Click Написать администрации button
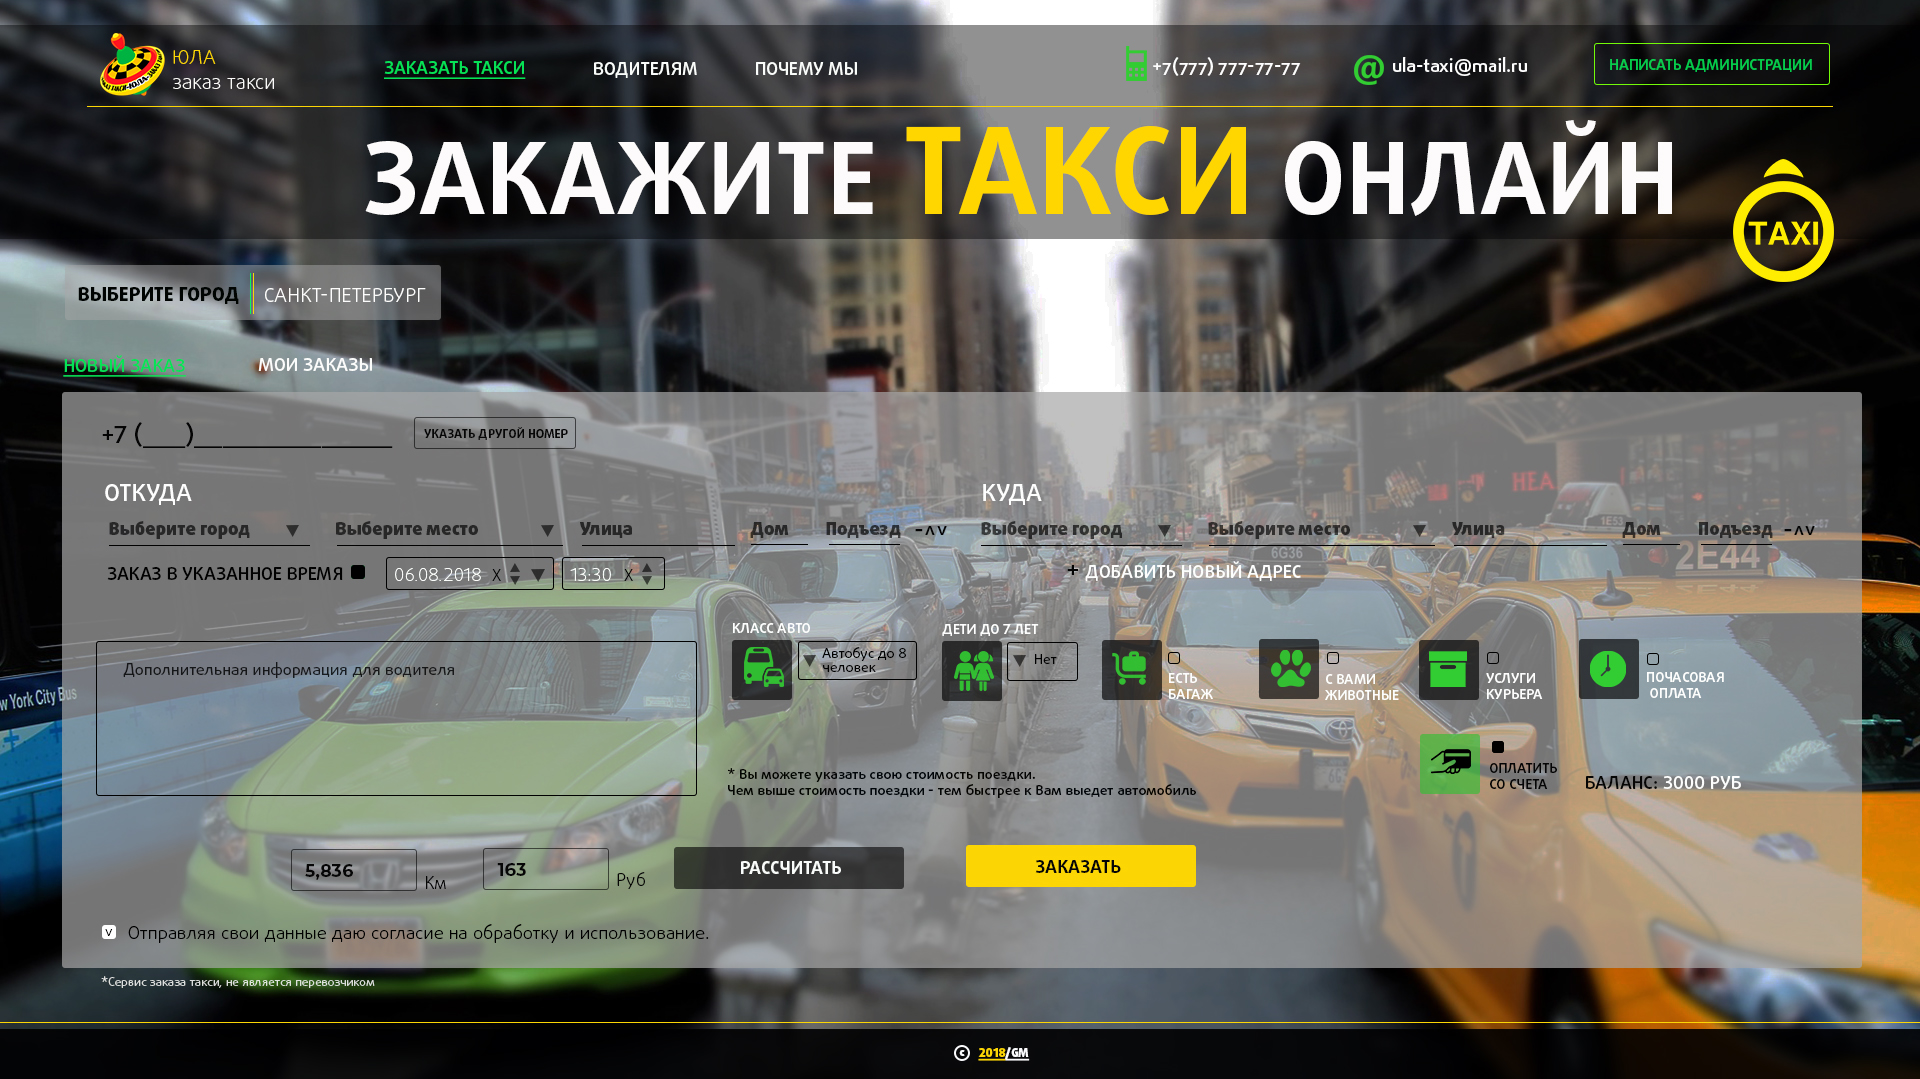Screen dimensions: 1920x1079 (x=1711, y=64)
